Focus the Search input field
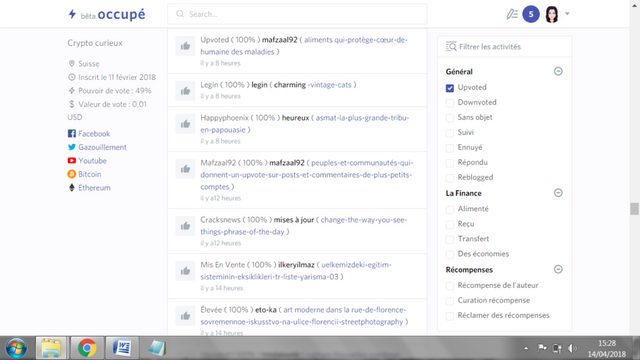The height and width of the screenshot is (360, 640). (x=297, y=14)
